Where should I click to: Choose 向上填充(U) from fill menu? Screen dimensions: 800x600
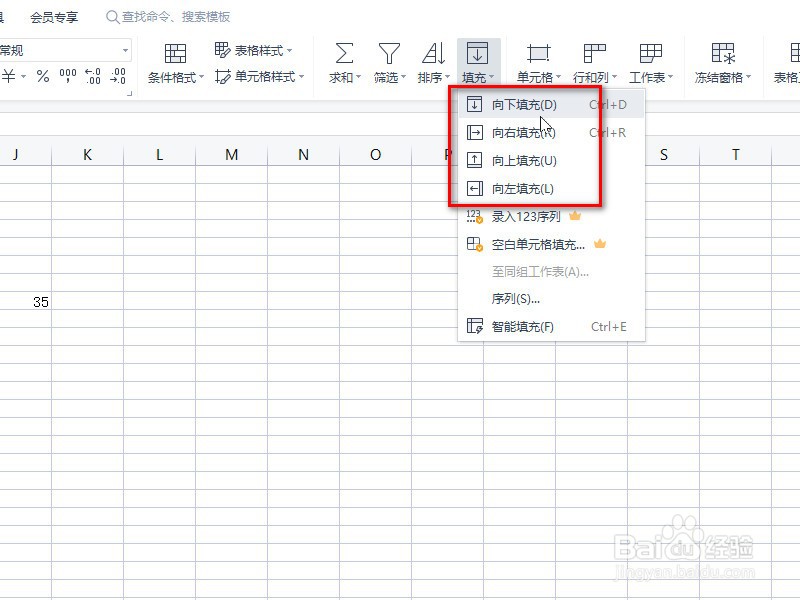pyautogui.click(x=552, y=161)
